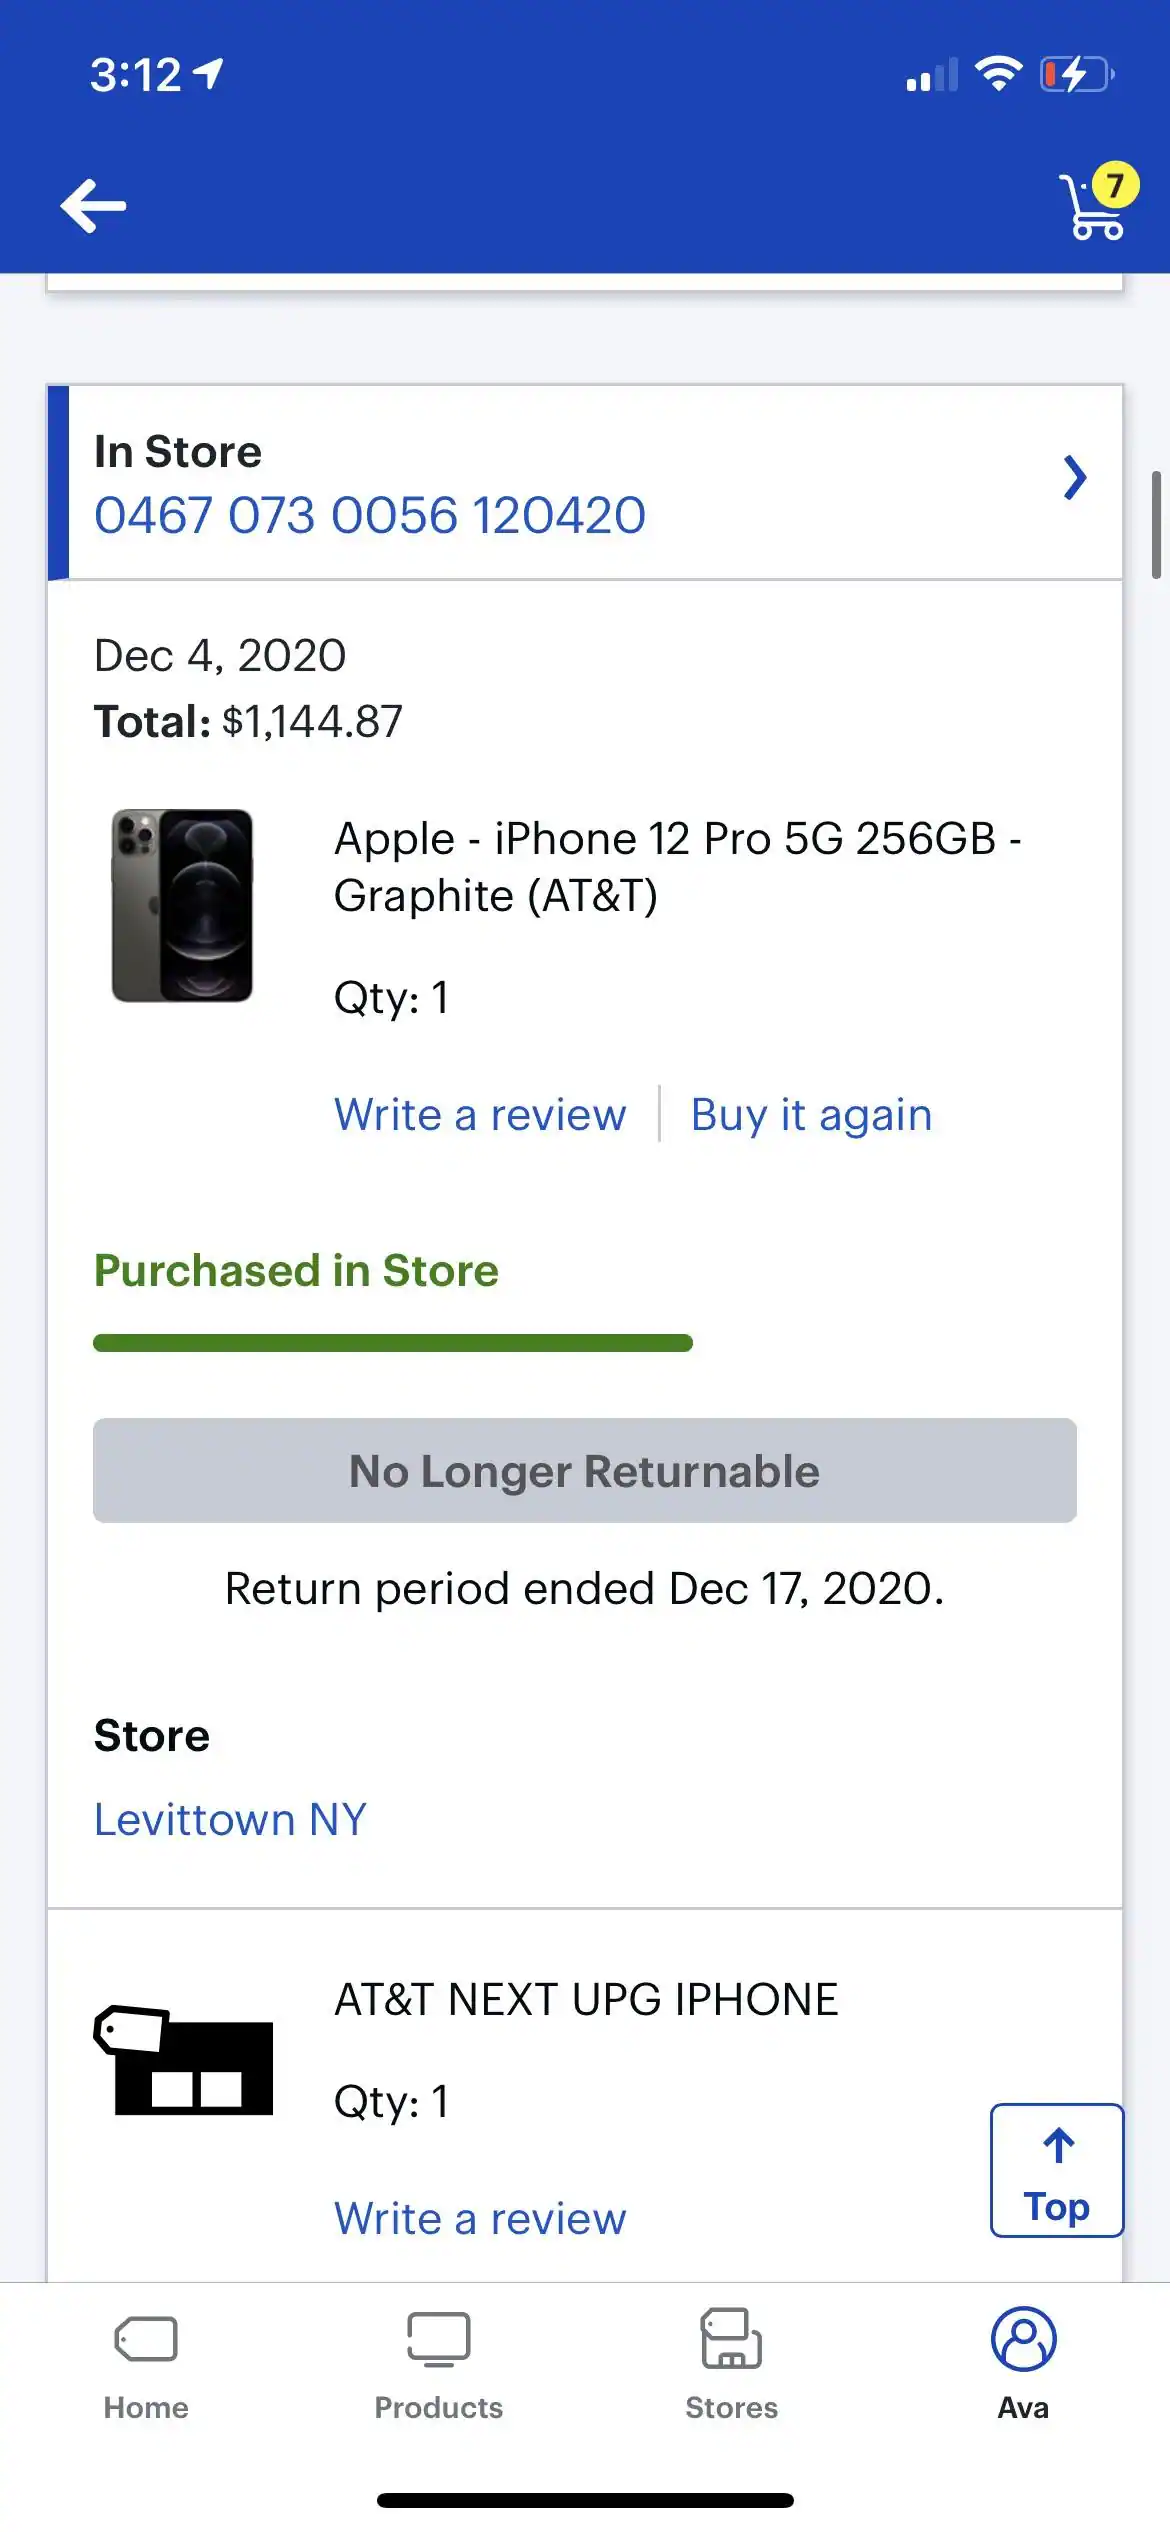Tap the disabled No Longer Returnable button

(x=583, y=1470)
